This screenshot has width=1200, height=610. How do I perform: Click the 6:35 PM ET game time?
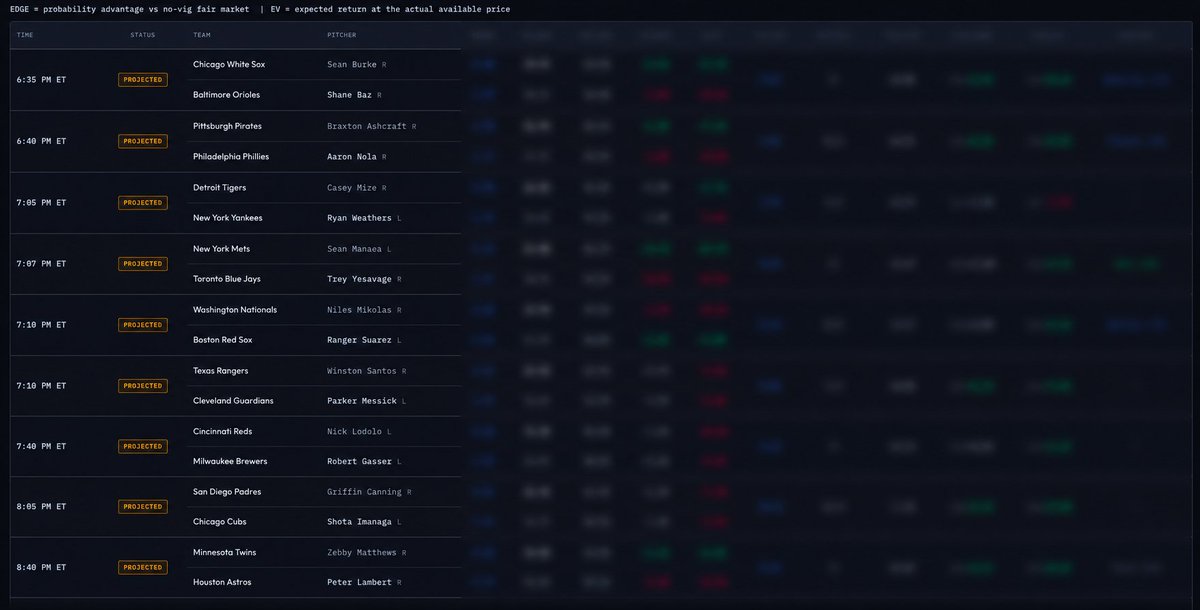[41, 80]
